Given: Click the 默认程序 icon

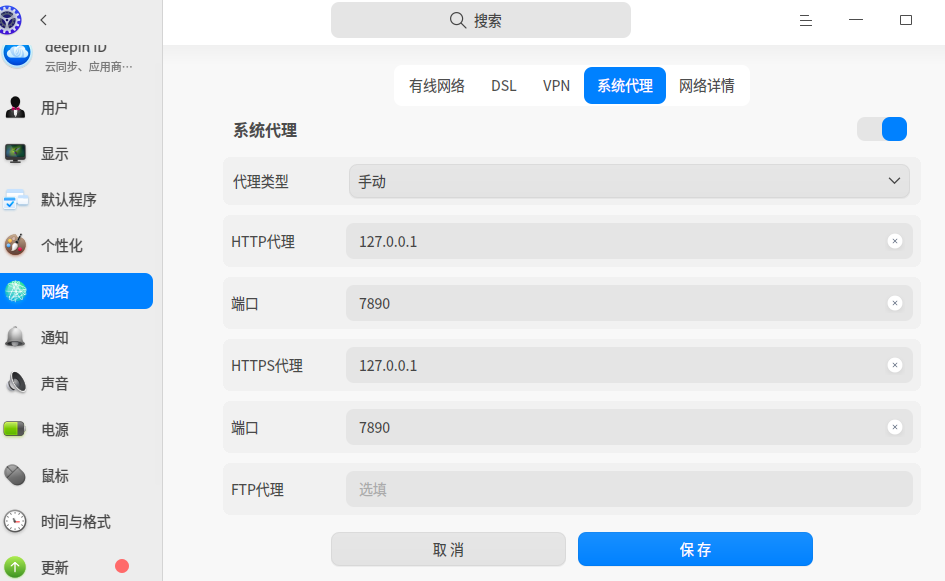Looking at the screenshot, I should 15,199.
